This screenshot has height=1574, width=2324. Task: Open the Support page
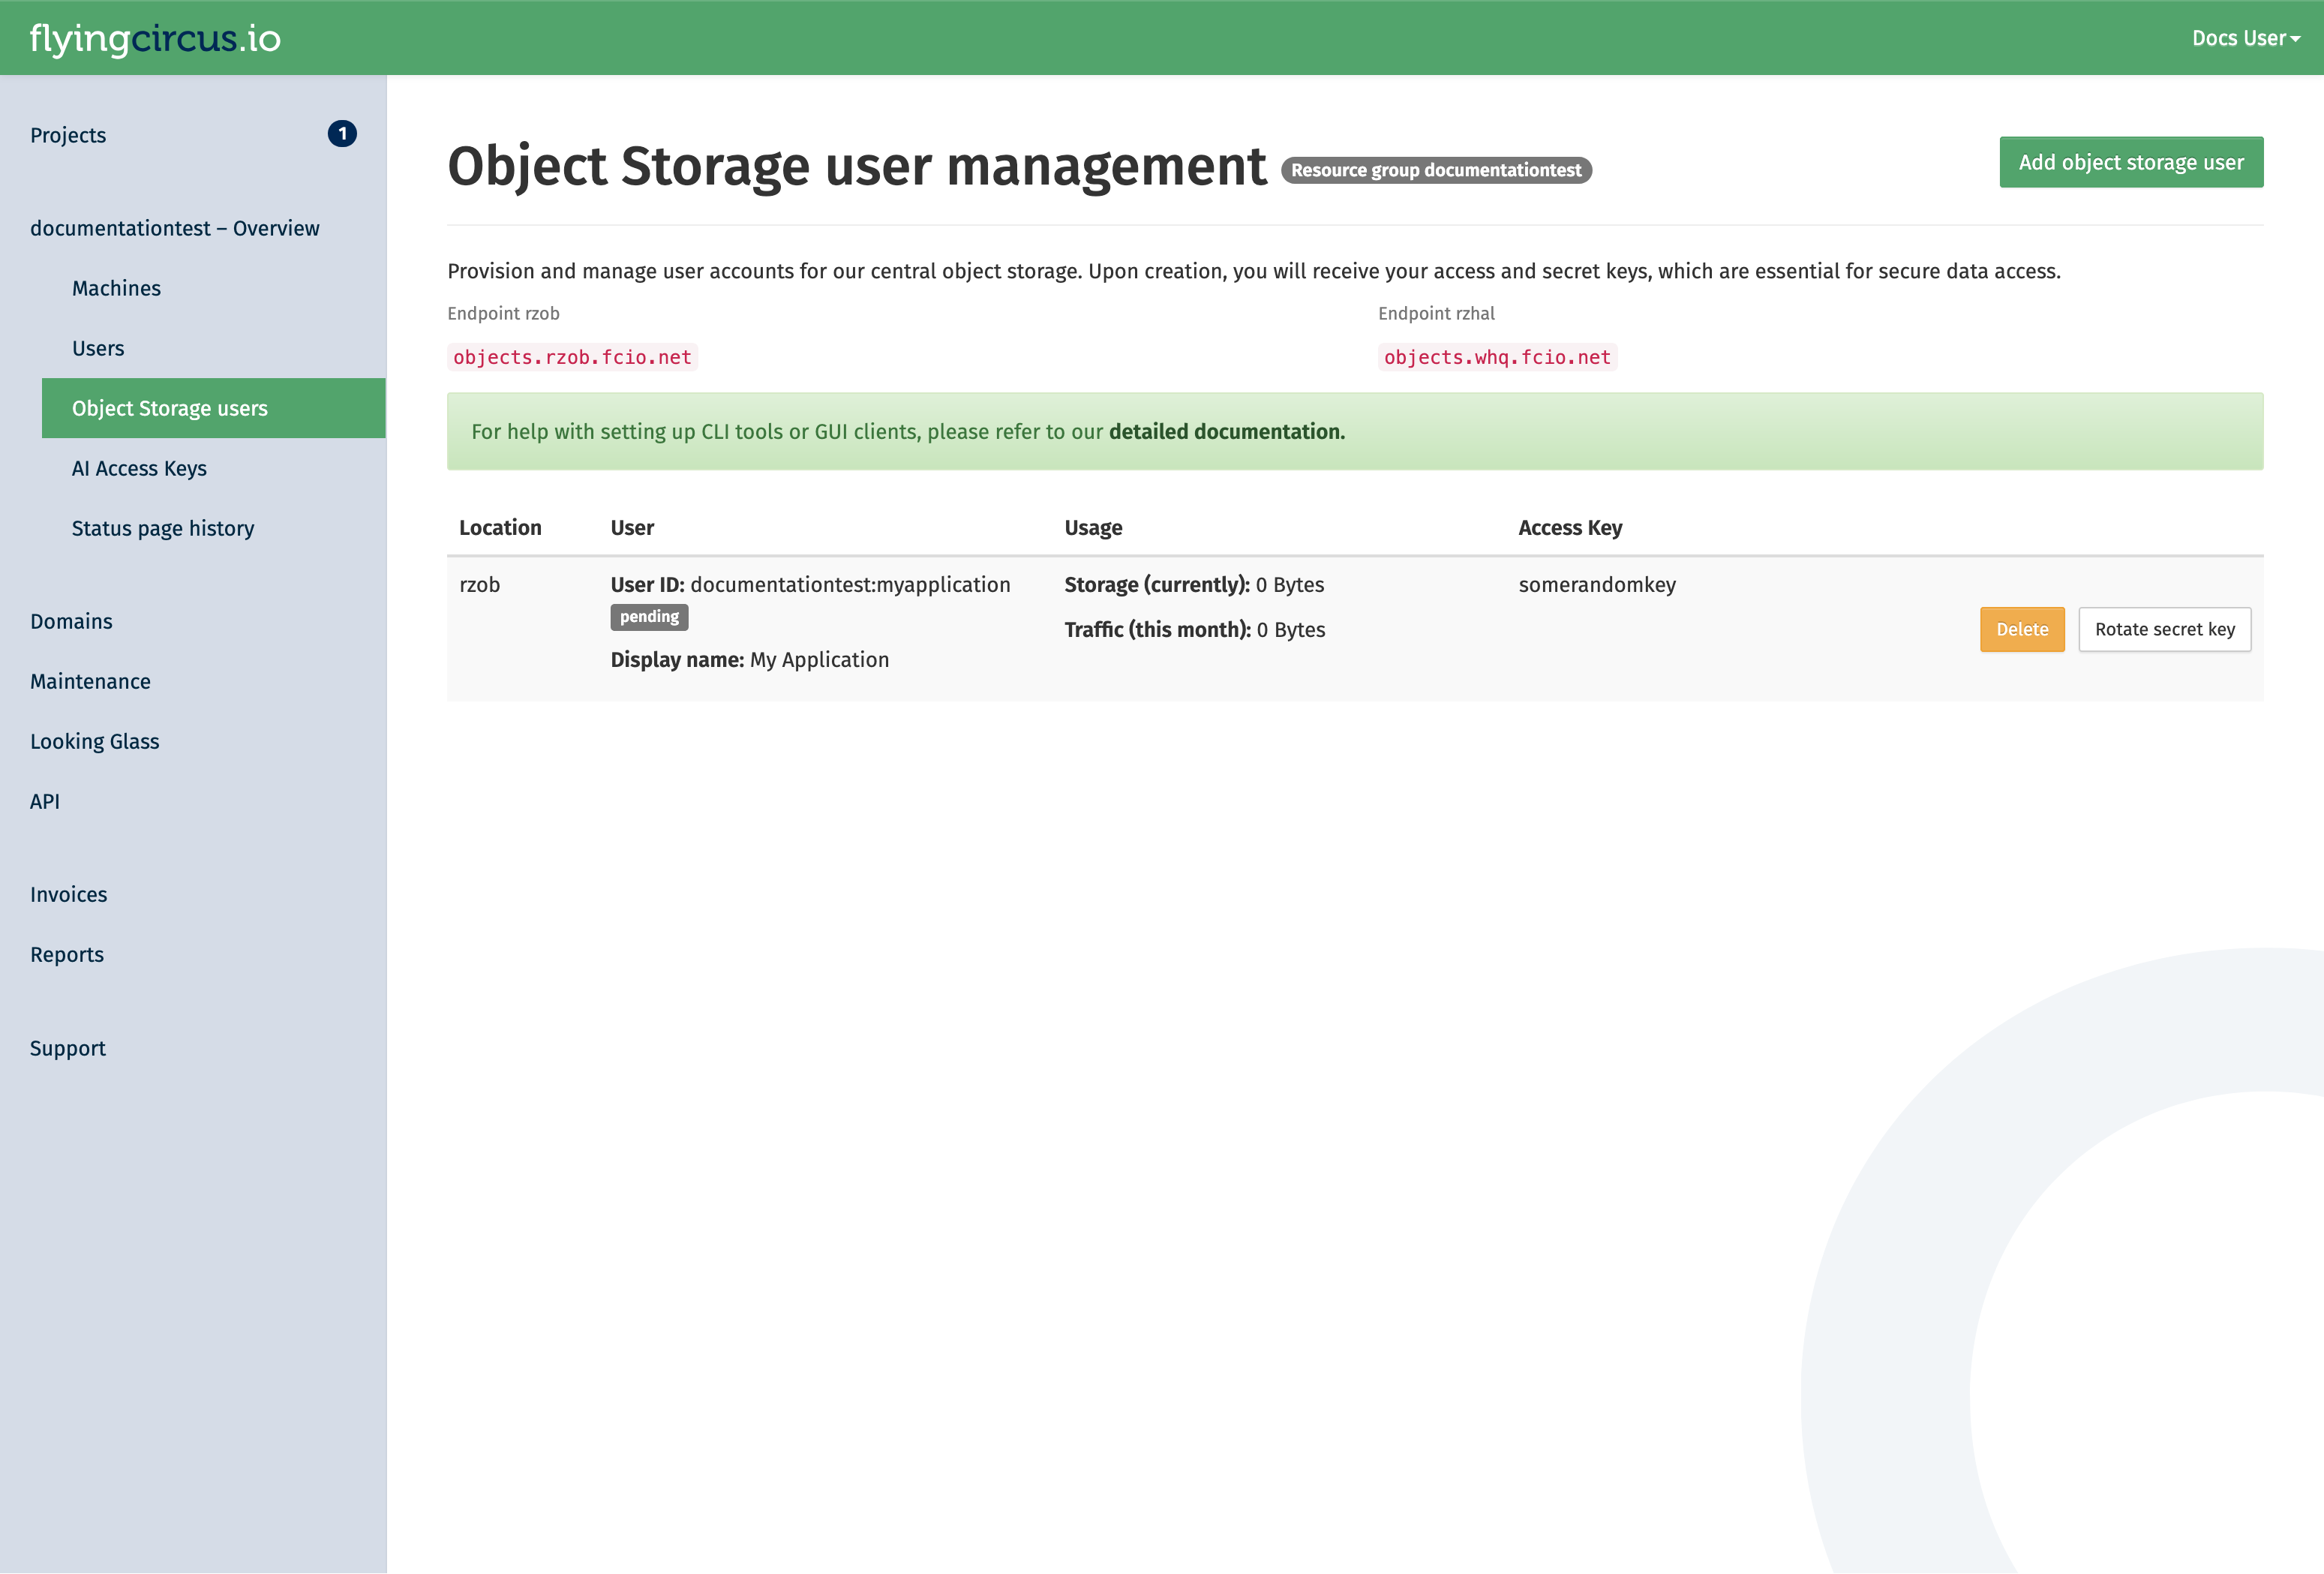[68, 1048]
